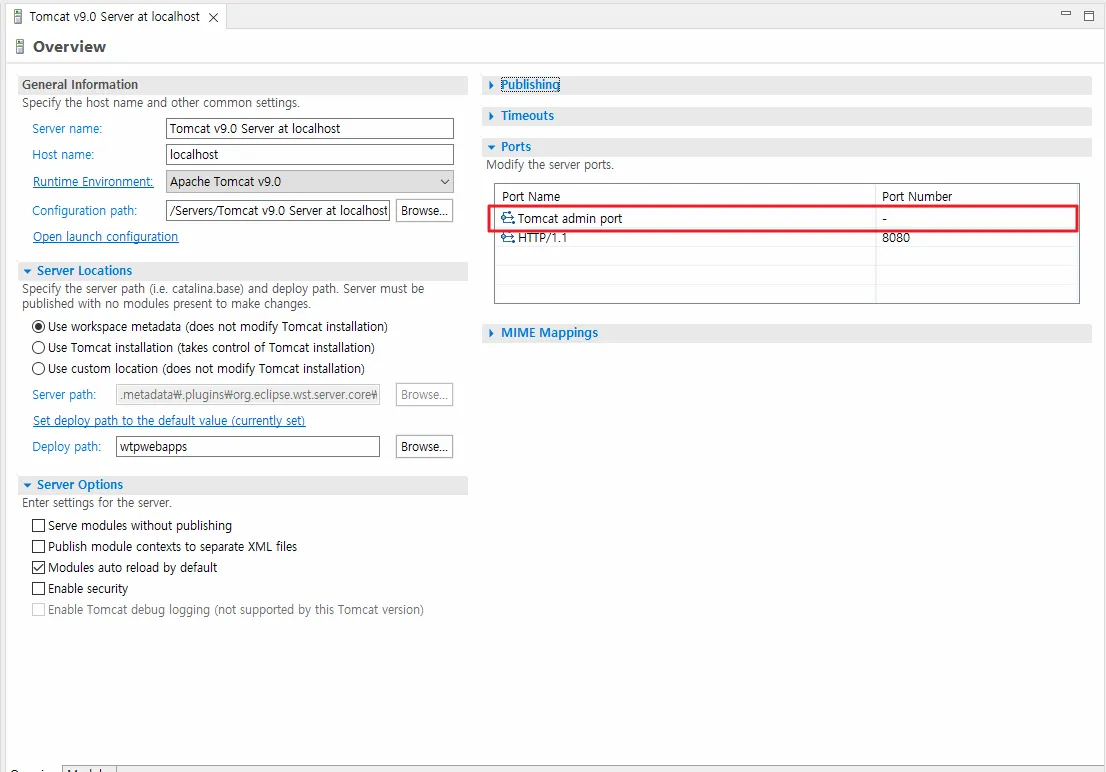This screenshot has height=772, width=1106.
Task: Enable Publish module contexts to separate XML files
Action: click(39, 547)
